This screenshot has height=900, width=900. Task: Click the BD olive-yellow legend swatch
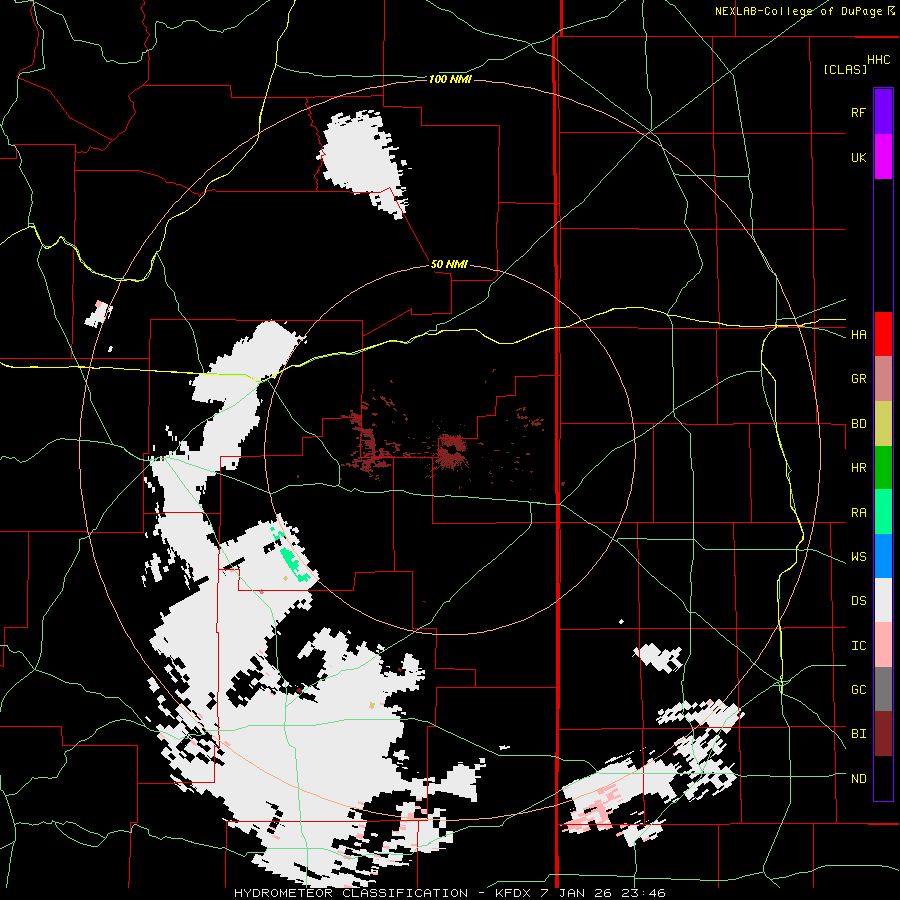(883, 423)
